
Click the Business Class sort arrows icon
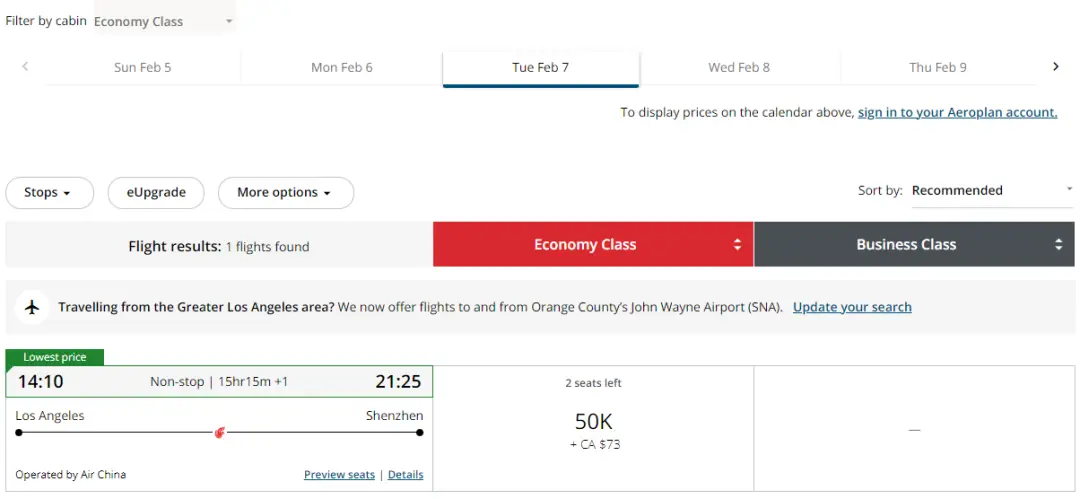click(1058, 245)
